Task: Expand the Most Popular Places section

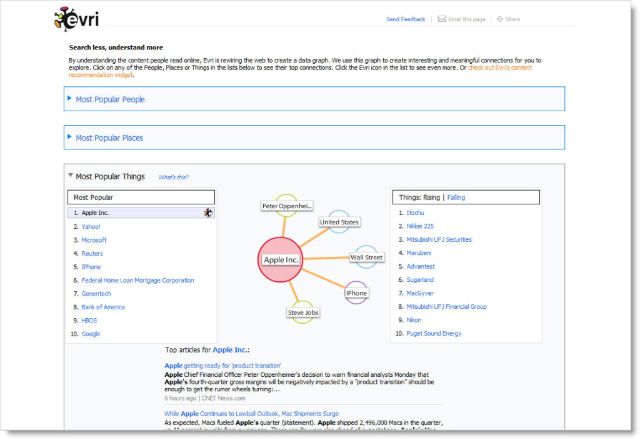Action: 69,137
